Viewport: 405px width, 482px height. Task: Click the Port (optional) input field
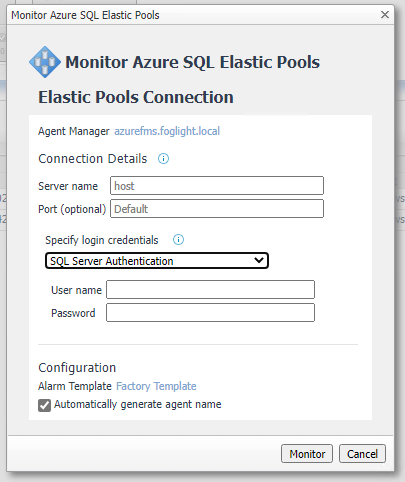(217, 209)
